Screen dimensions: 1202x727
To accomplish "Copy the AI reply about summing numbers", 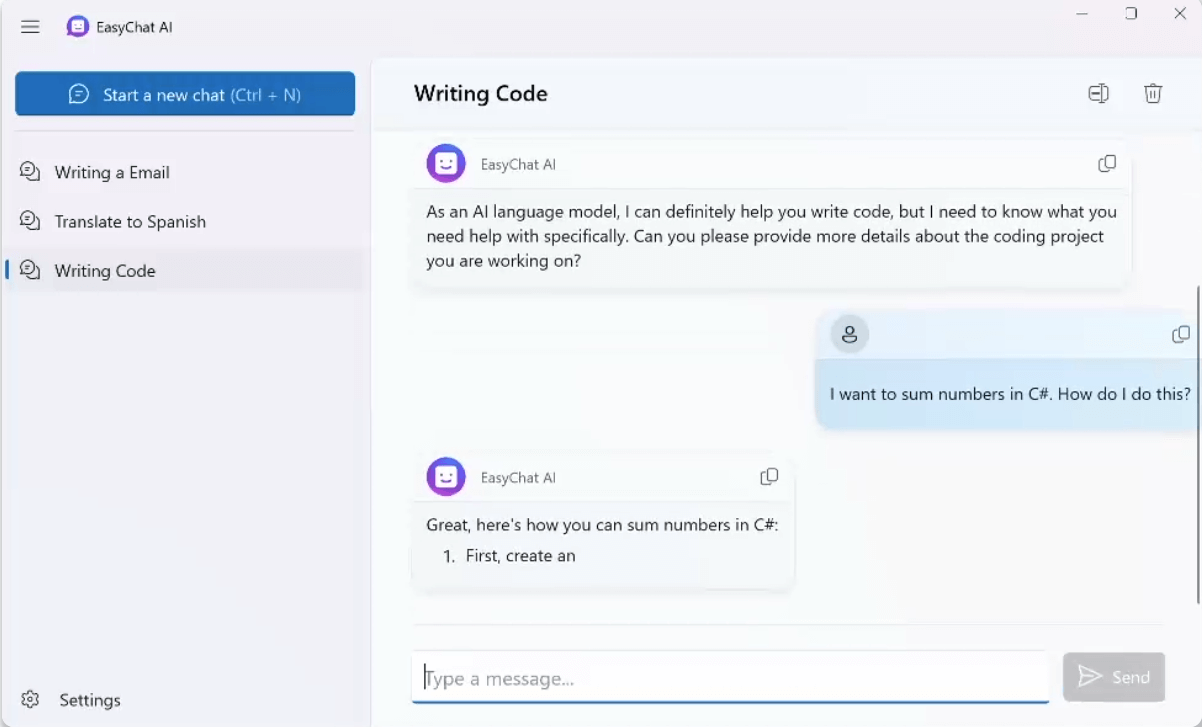I will pyautogui.click(x=769, y=477).
